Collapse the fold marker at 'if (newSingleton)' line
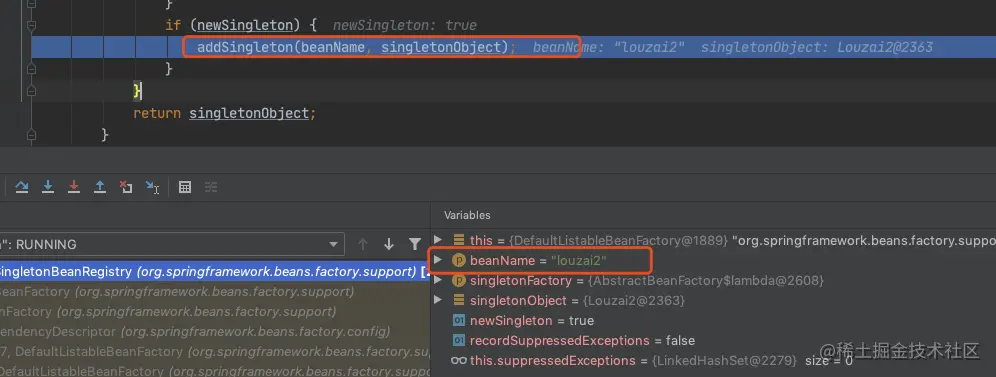 pos(32,25)
